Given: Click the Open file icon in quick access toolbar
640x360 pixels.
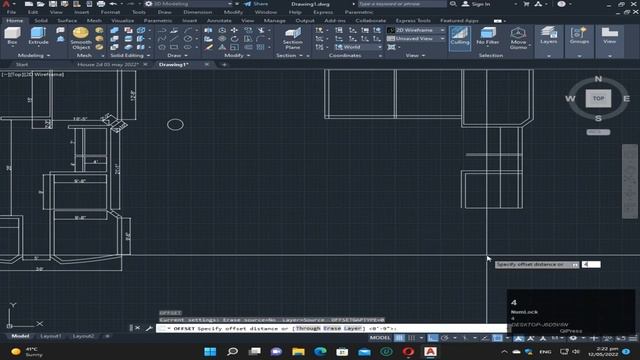Looking at the screenshot, I should pyautogui.click(x=41, y=4).
